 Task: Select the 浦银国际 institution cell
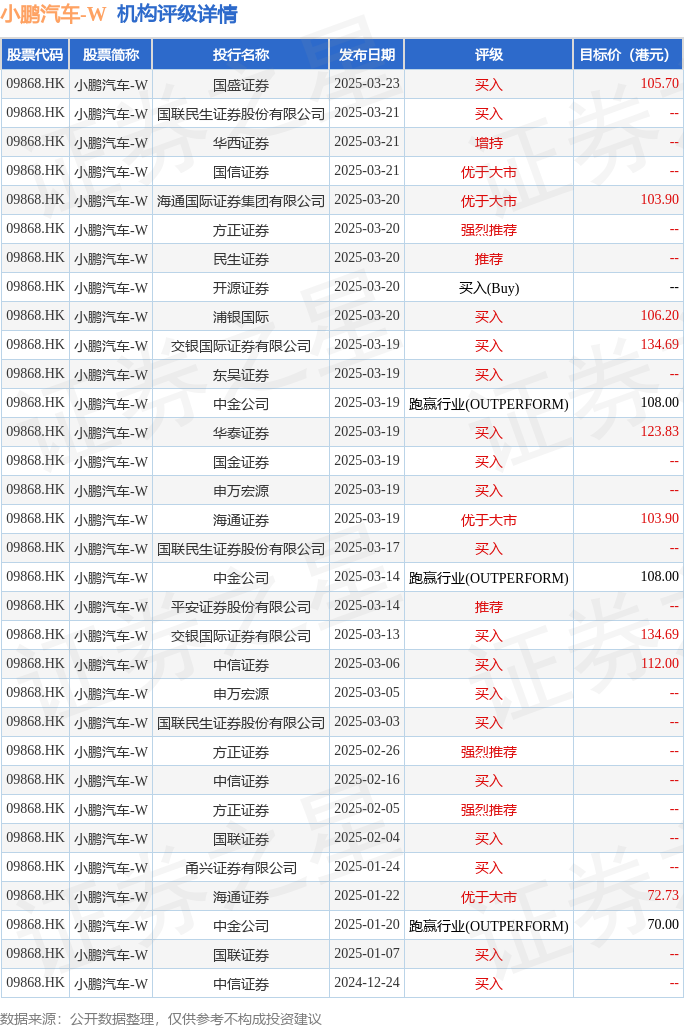point(241,317)
